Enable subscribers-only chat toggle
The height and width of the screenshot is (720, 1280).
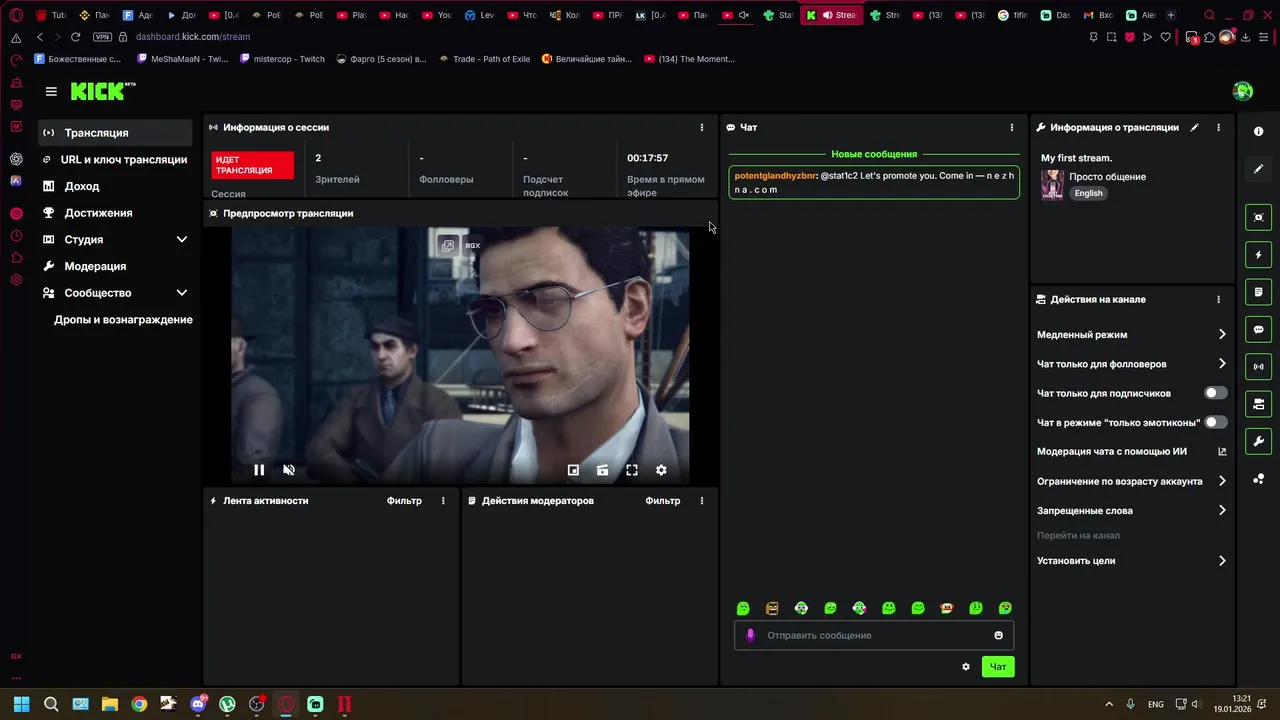click(1216, 393)
